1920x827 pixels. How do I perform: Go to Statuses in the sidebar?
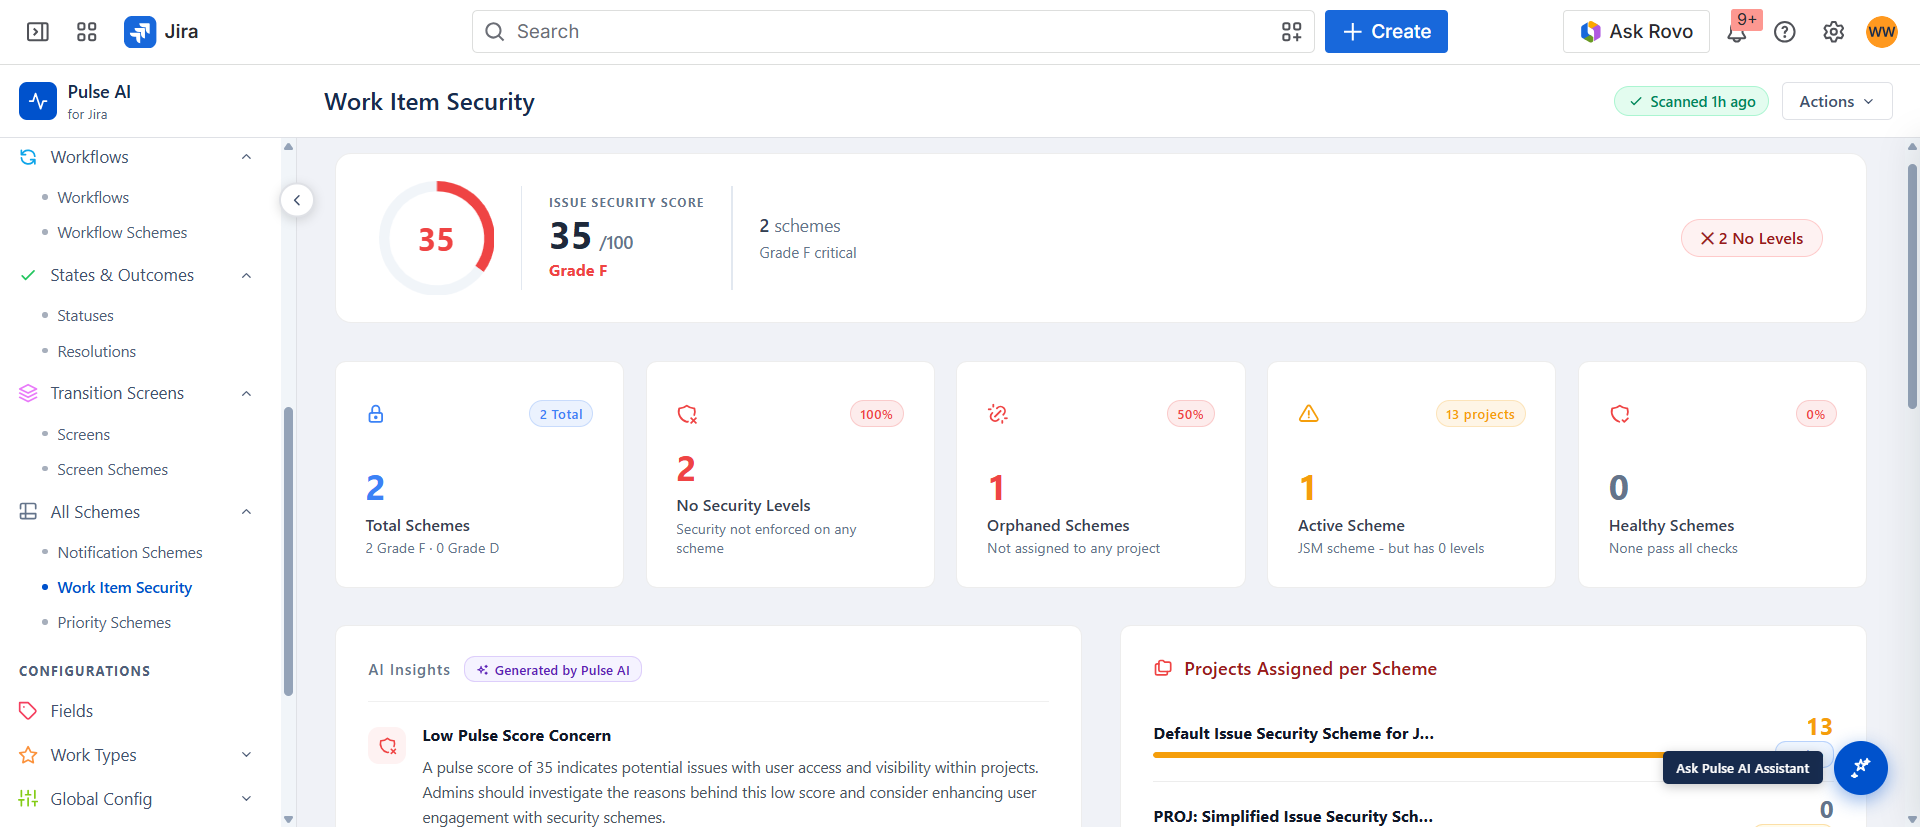tap(85, 315)
